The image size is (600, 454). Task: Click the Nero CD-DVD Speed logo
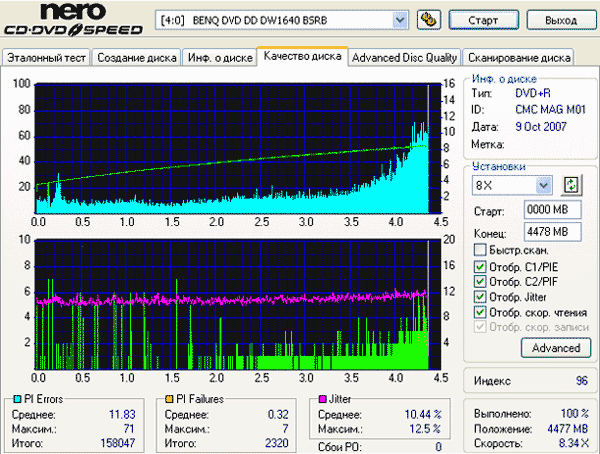pos(73,19)
